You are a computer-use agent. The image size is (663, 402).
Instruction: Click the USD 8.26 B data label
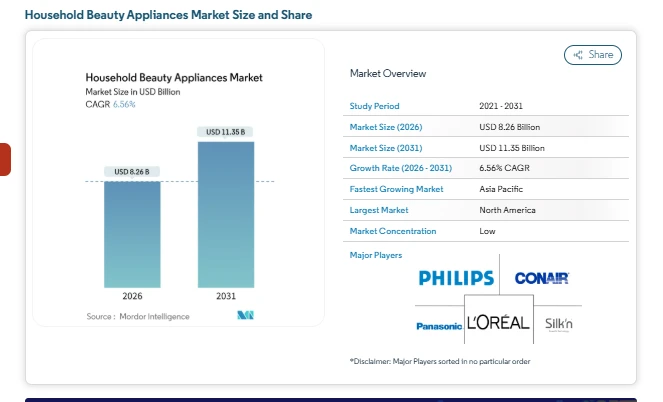point(132,172)
